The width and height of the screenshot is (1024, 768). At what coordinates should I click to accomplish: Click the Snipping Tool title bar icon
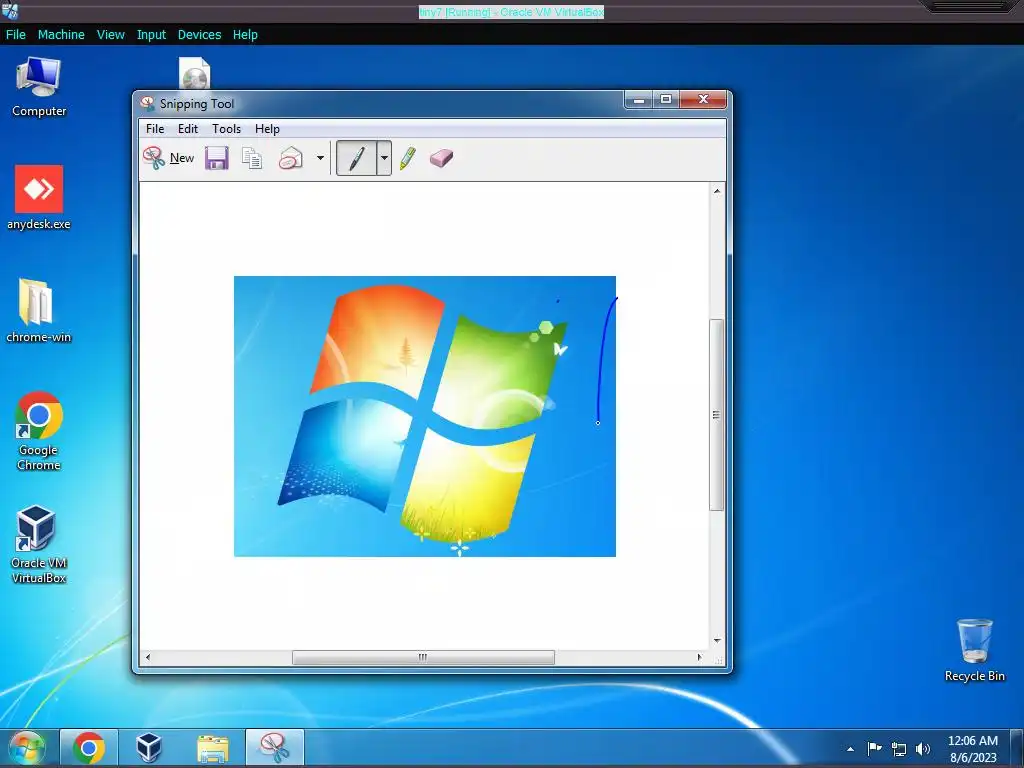[x=148, y=104]
